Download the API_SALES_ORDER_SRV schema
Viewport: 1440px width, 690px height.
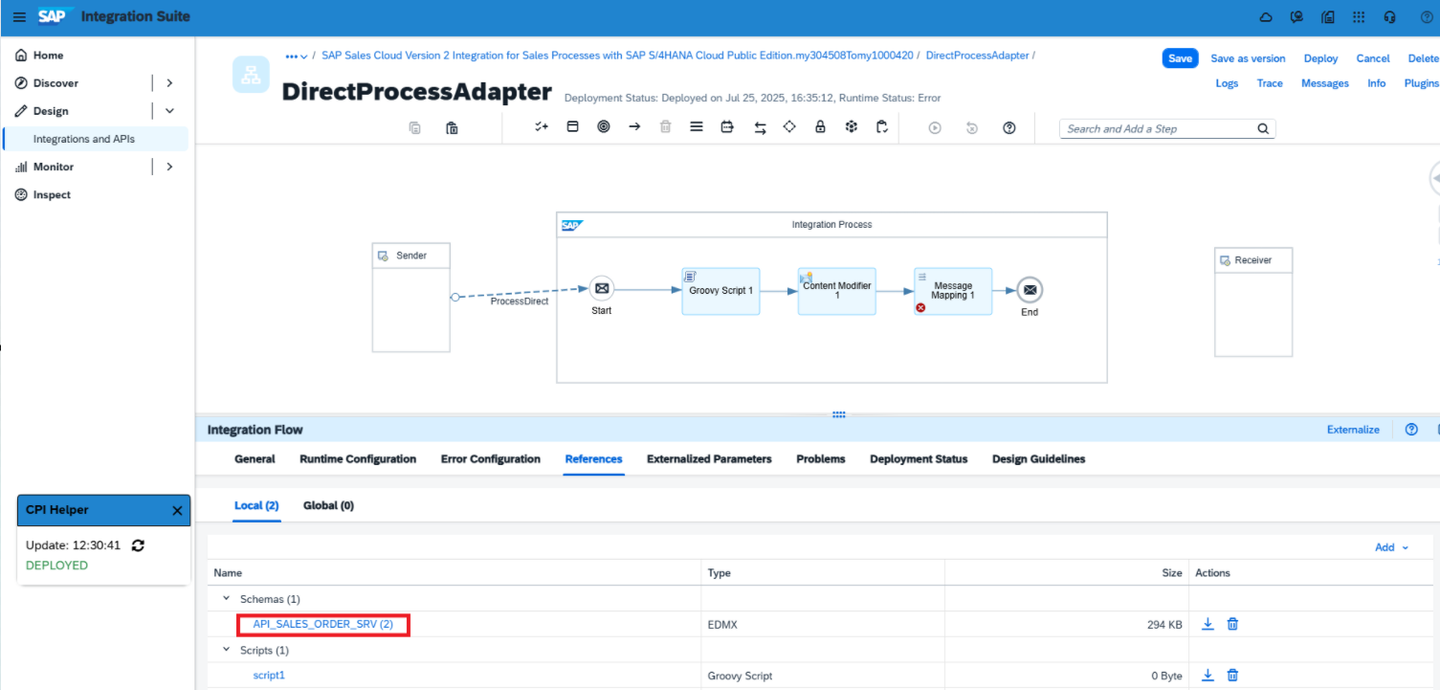[x=1208, y=624]
